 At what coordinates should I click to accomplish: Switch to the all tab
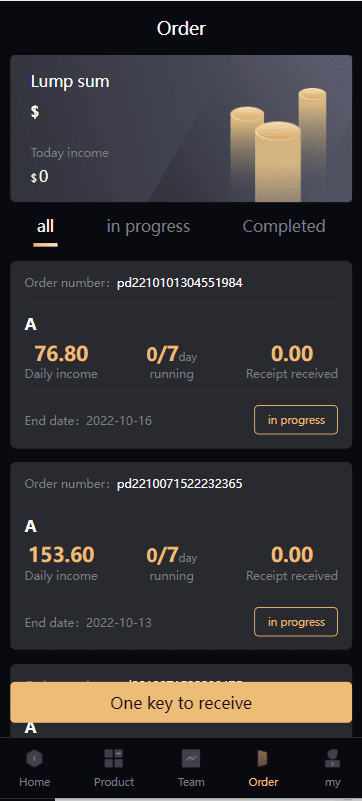(45, 226)
